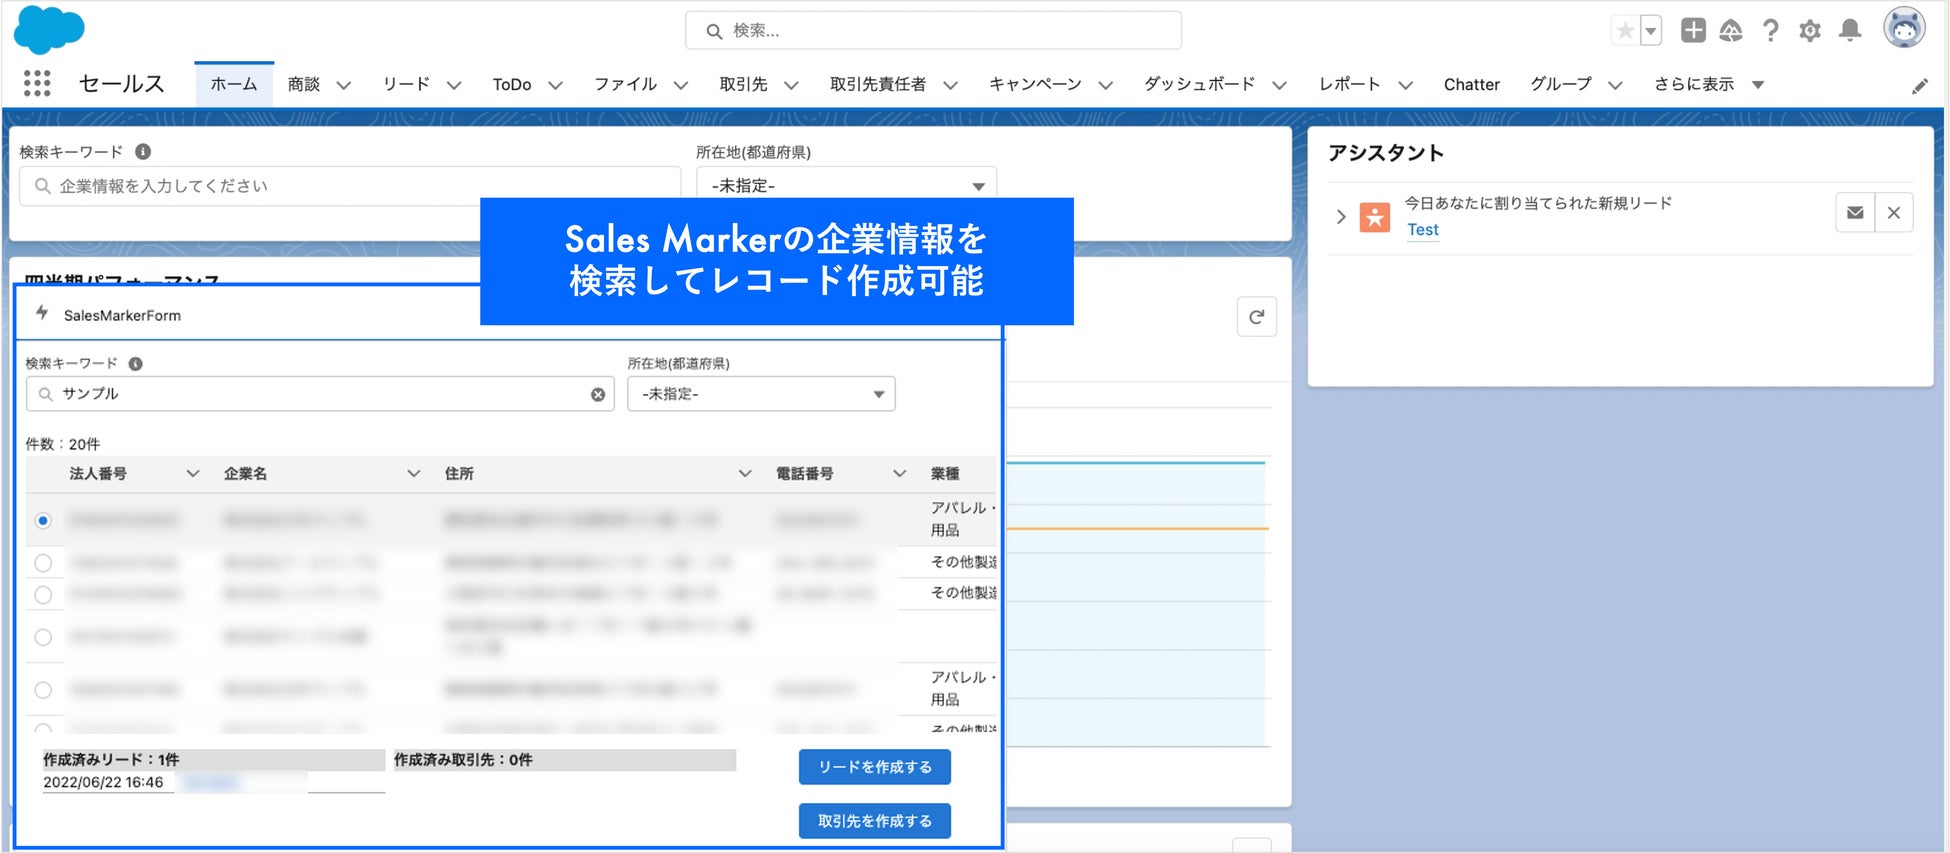
Task: Open the ToDo tab
Action: [512, 85]
